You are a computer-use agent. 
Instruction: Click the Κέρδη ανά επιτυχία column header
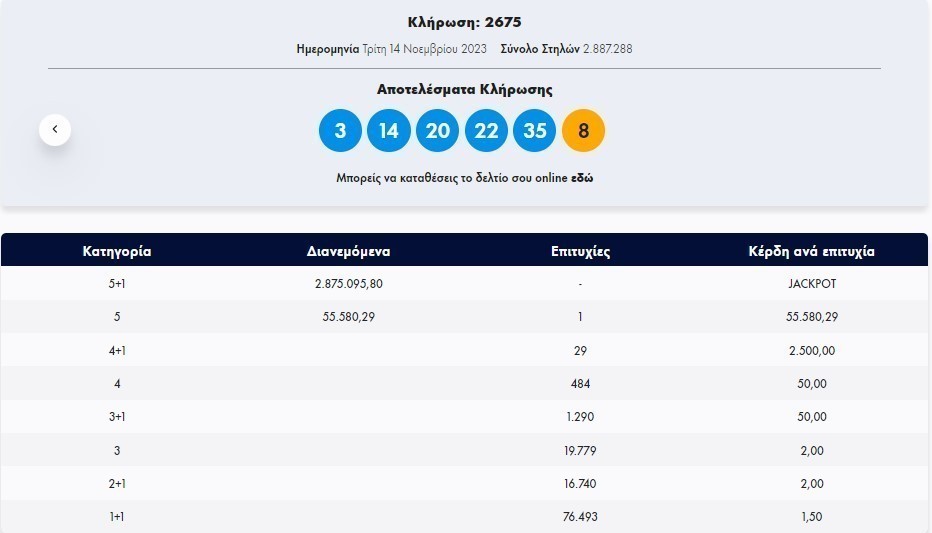click(811, 251)
